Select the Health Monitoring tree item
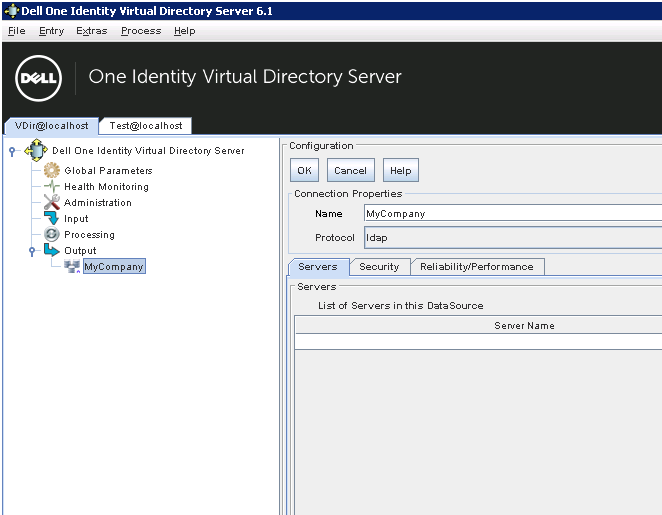The width and height of the screenshot is (662, 515). pyautogui.click(x=106, y=187)
